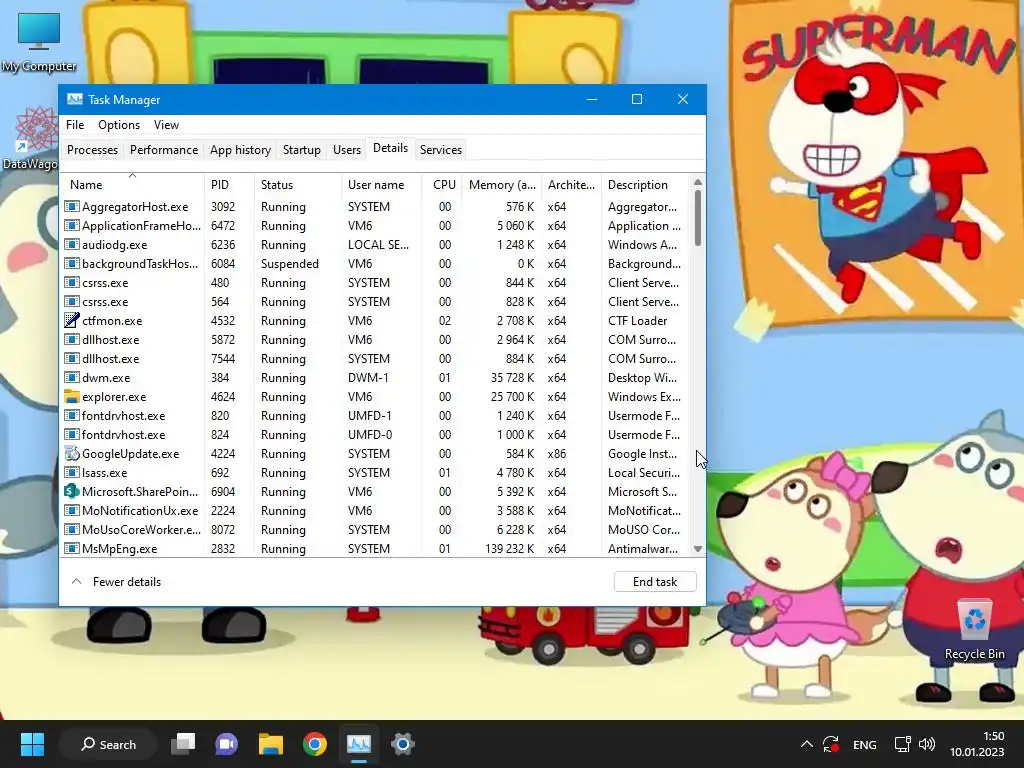Viewport: 1024px width, 768px height.
Task: Click the taskbar Search box
Action: coord(108,744)
